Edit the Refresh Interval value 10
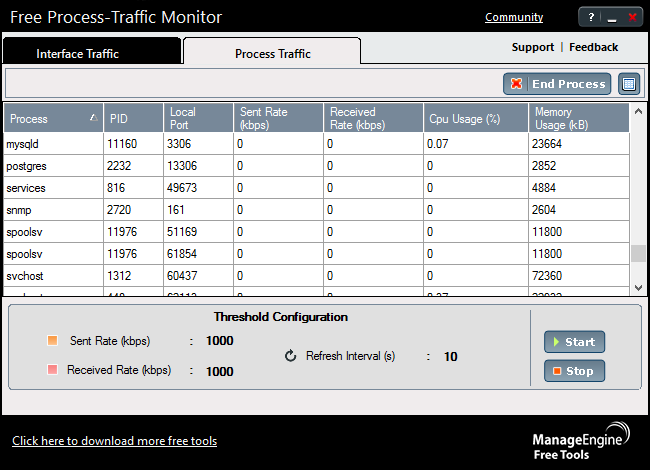This screenshot has width=650, height=470. (x=451, y=356)
